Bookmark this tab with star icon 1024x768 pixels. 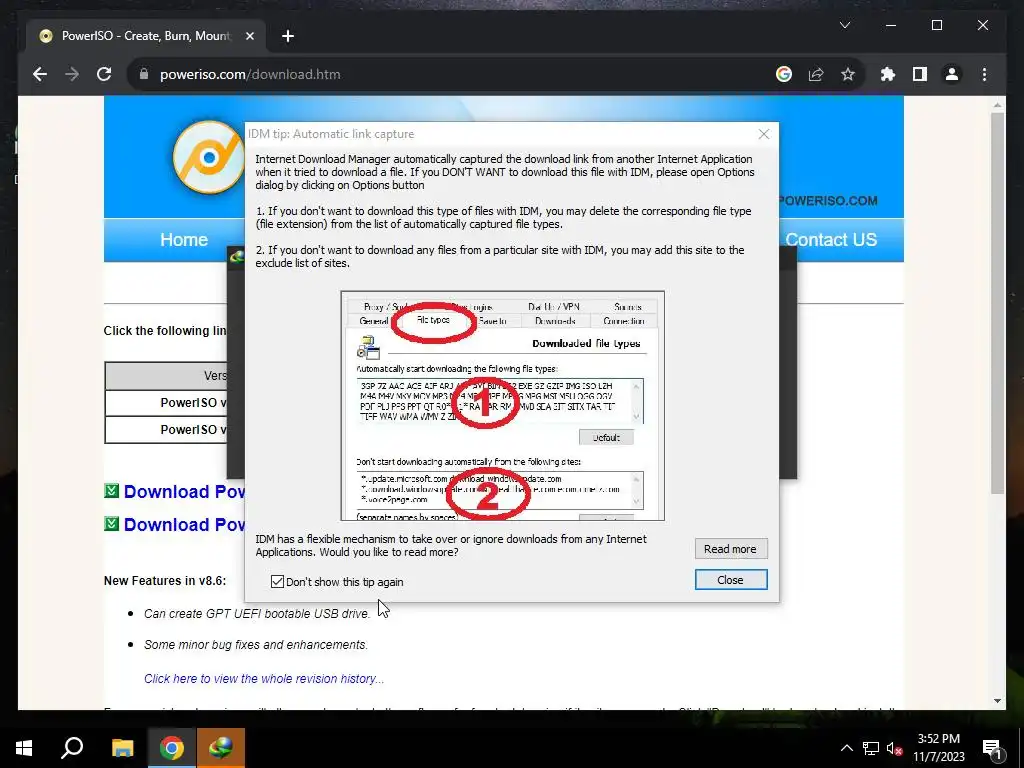click(x=848, y=74)
